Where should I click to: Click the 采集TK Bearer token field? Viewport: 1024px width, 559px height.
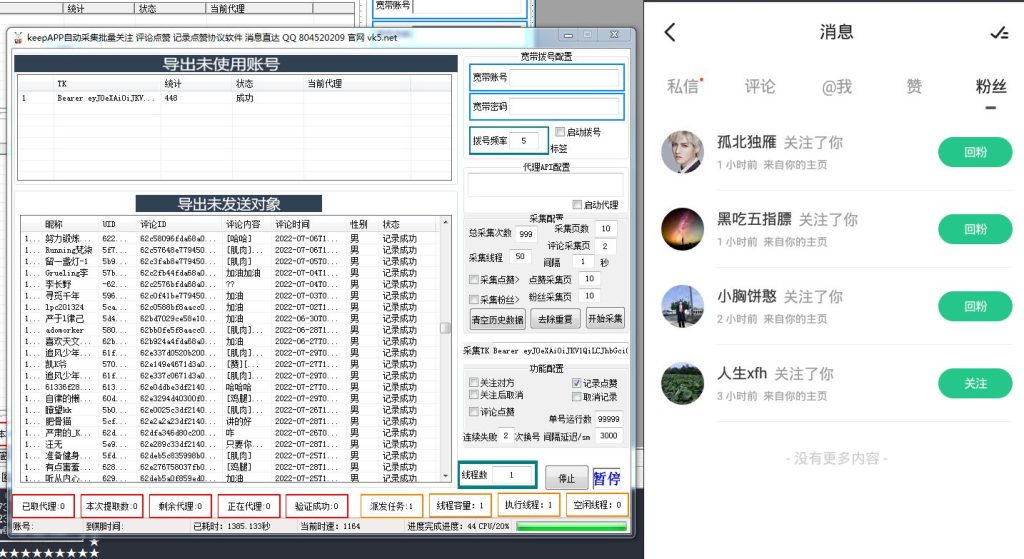pyautogui.click(x=560, y=351)
